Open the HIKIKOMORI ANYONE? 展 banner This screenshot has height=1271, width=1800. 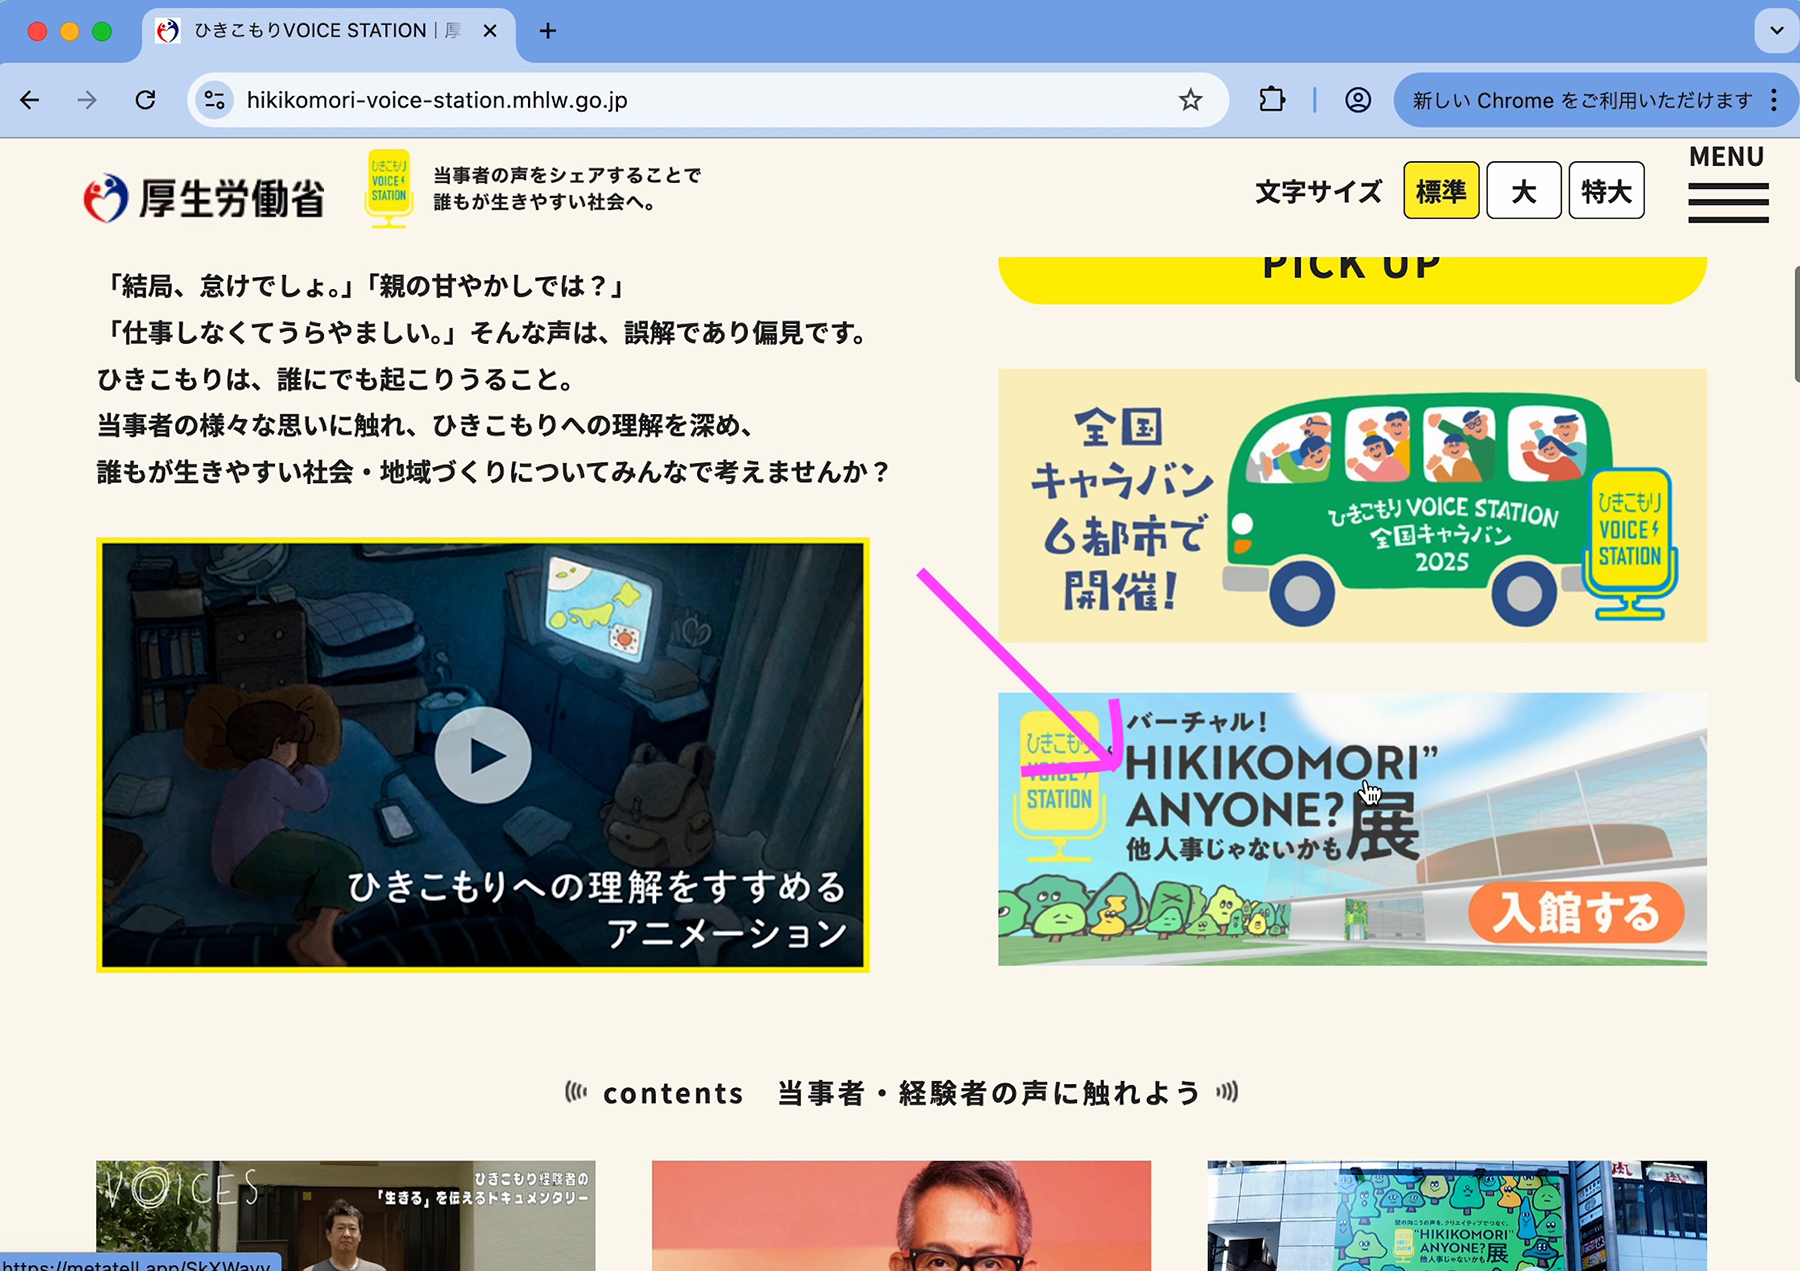point(1352,828)
